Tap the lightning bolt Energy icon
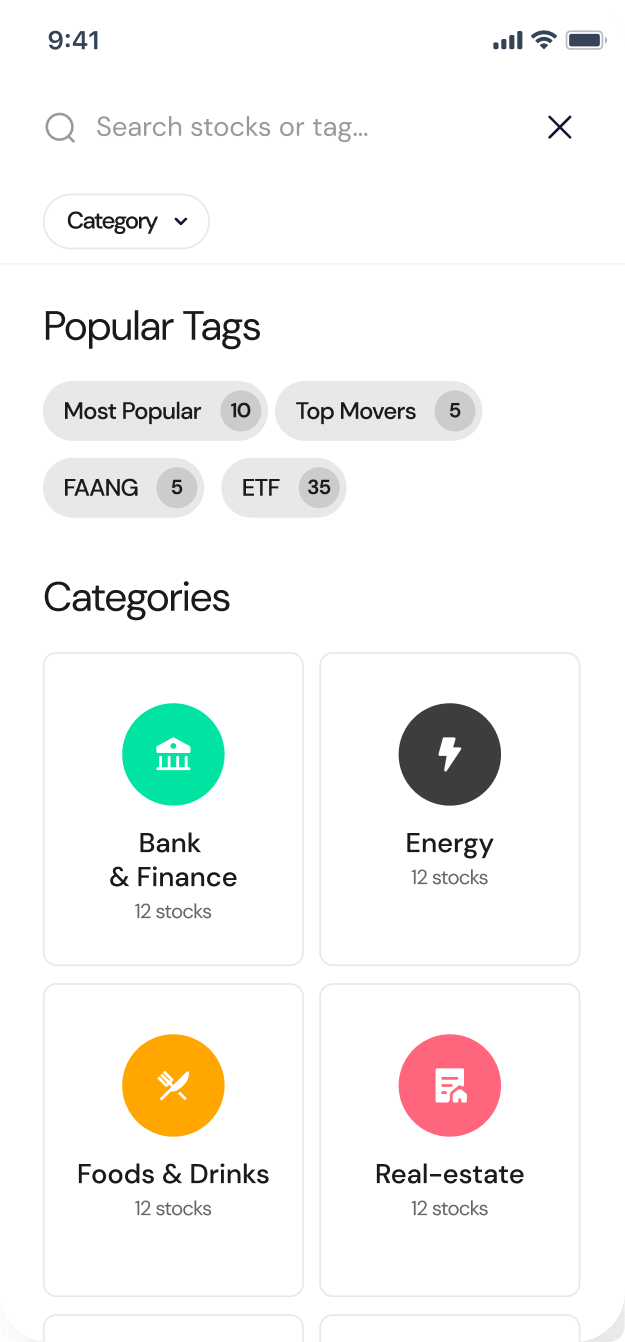 [450, 755]
